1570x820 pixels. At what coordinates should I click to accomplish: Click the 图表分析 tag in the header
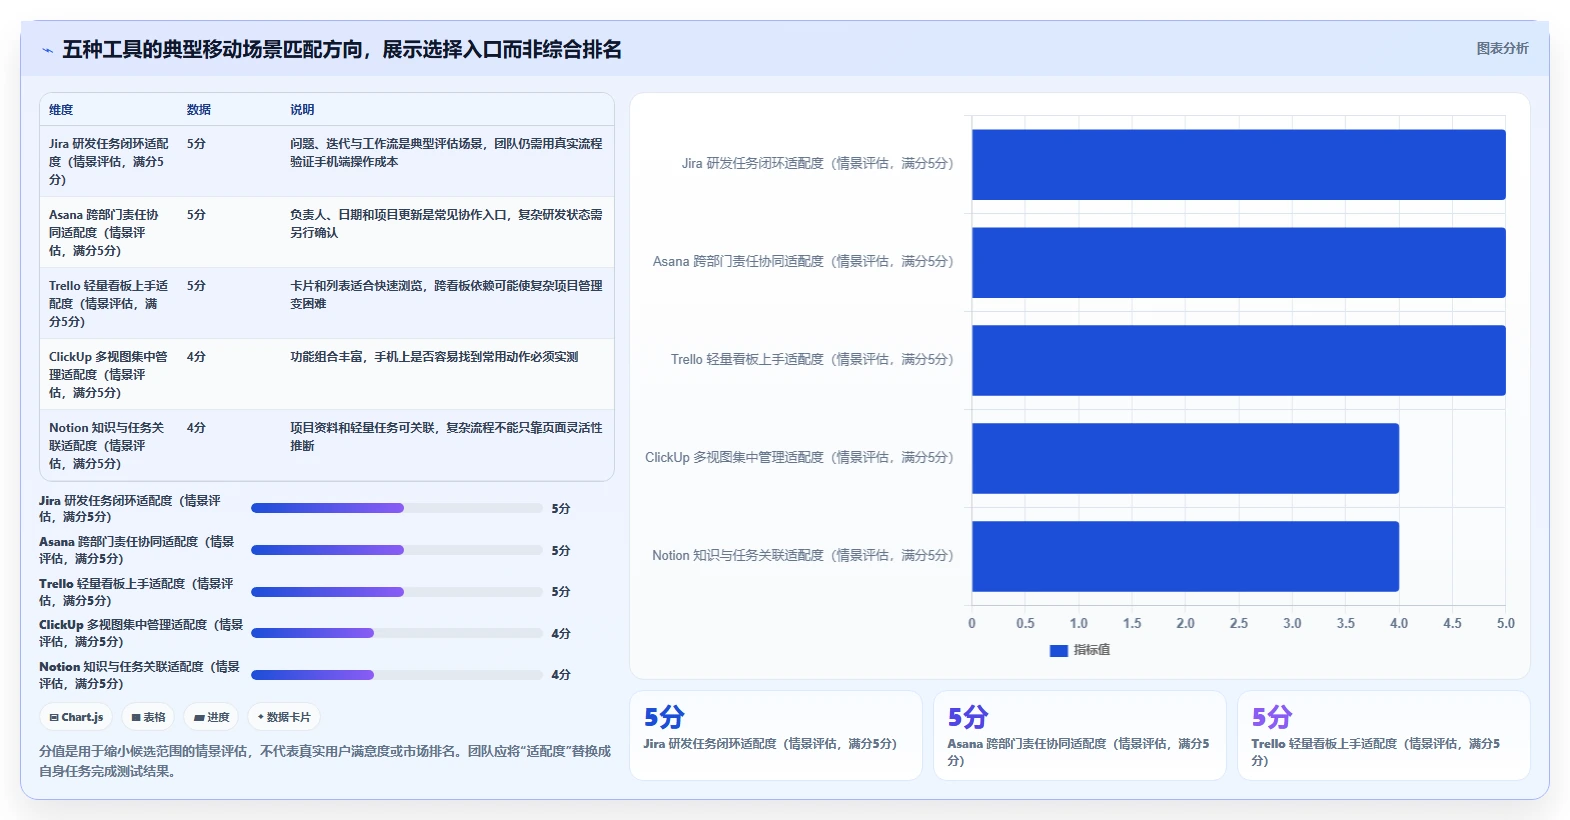(1502, 48)
